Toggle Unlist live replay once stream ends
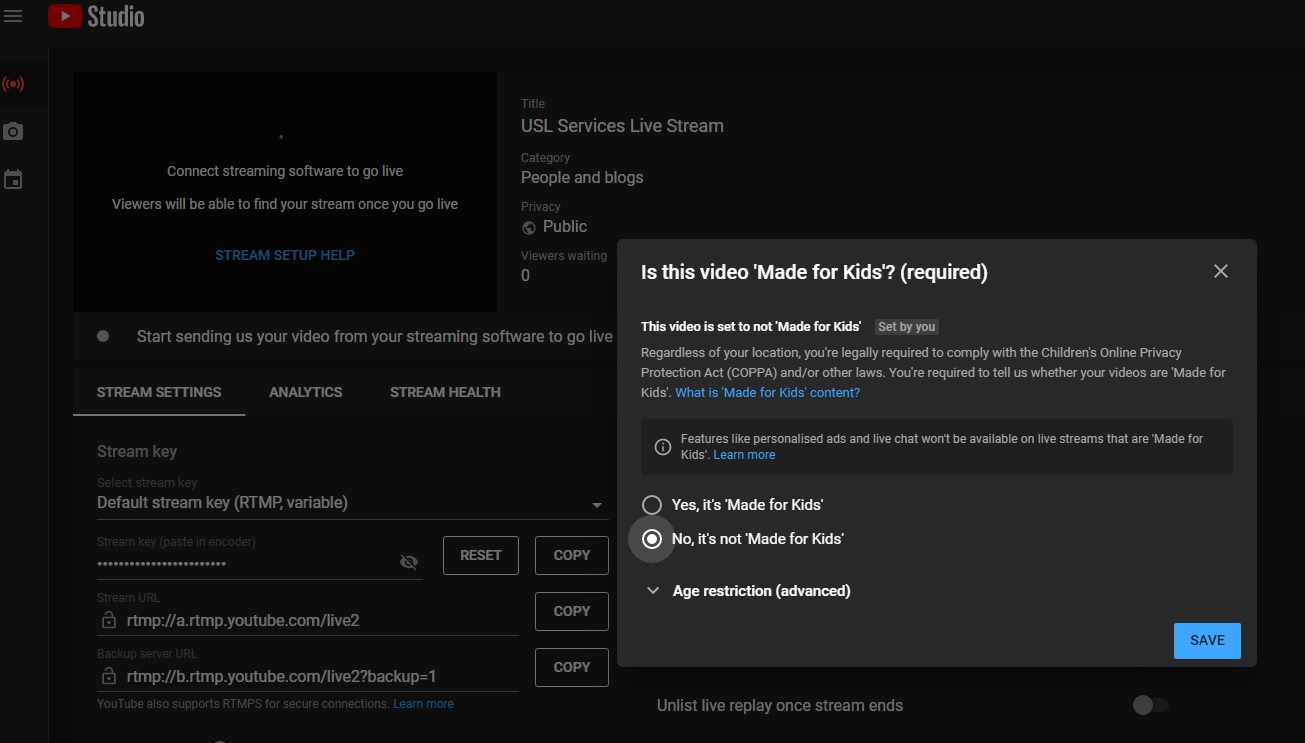Image resolution: width=1305 pixels, height=743 pixels. 1150,705
